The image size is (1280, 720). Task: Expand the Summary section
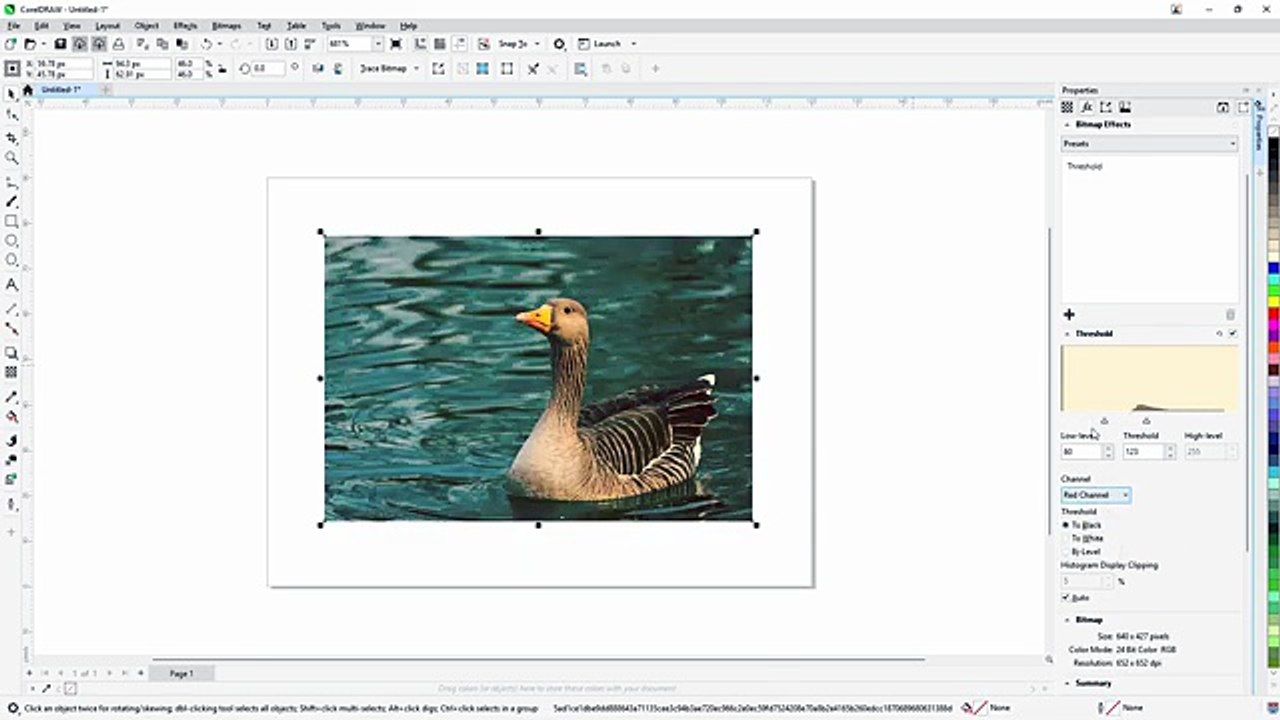tap(1066, 683)
